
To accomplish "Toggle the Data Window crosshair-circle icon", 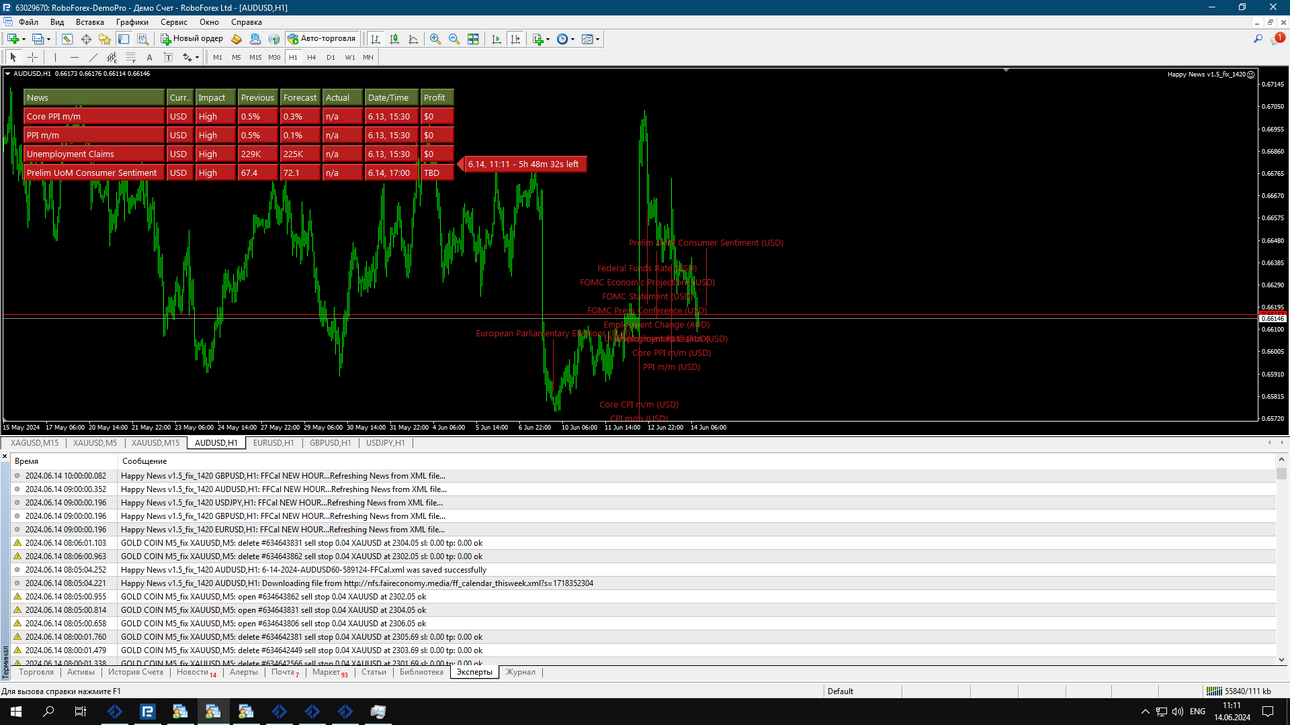I will click(86, 39).
